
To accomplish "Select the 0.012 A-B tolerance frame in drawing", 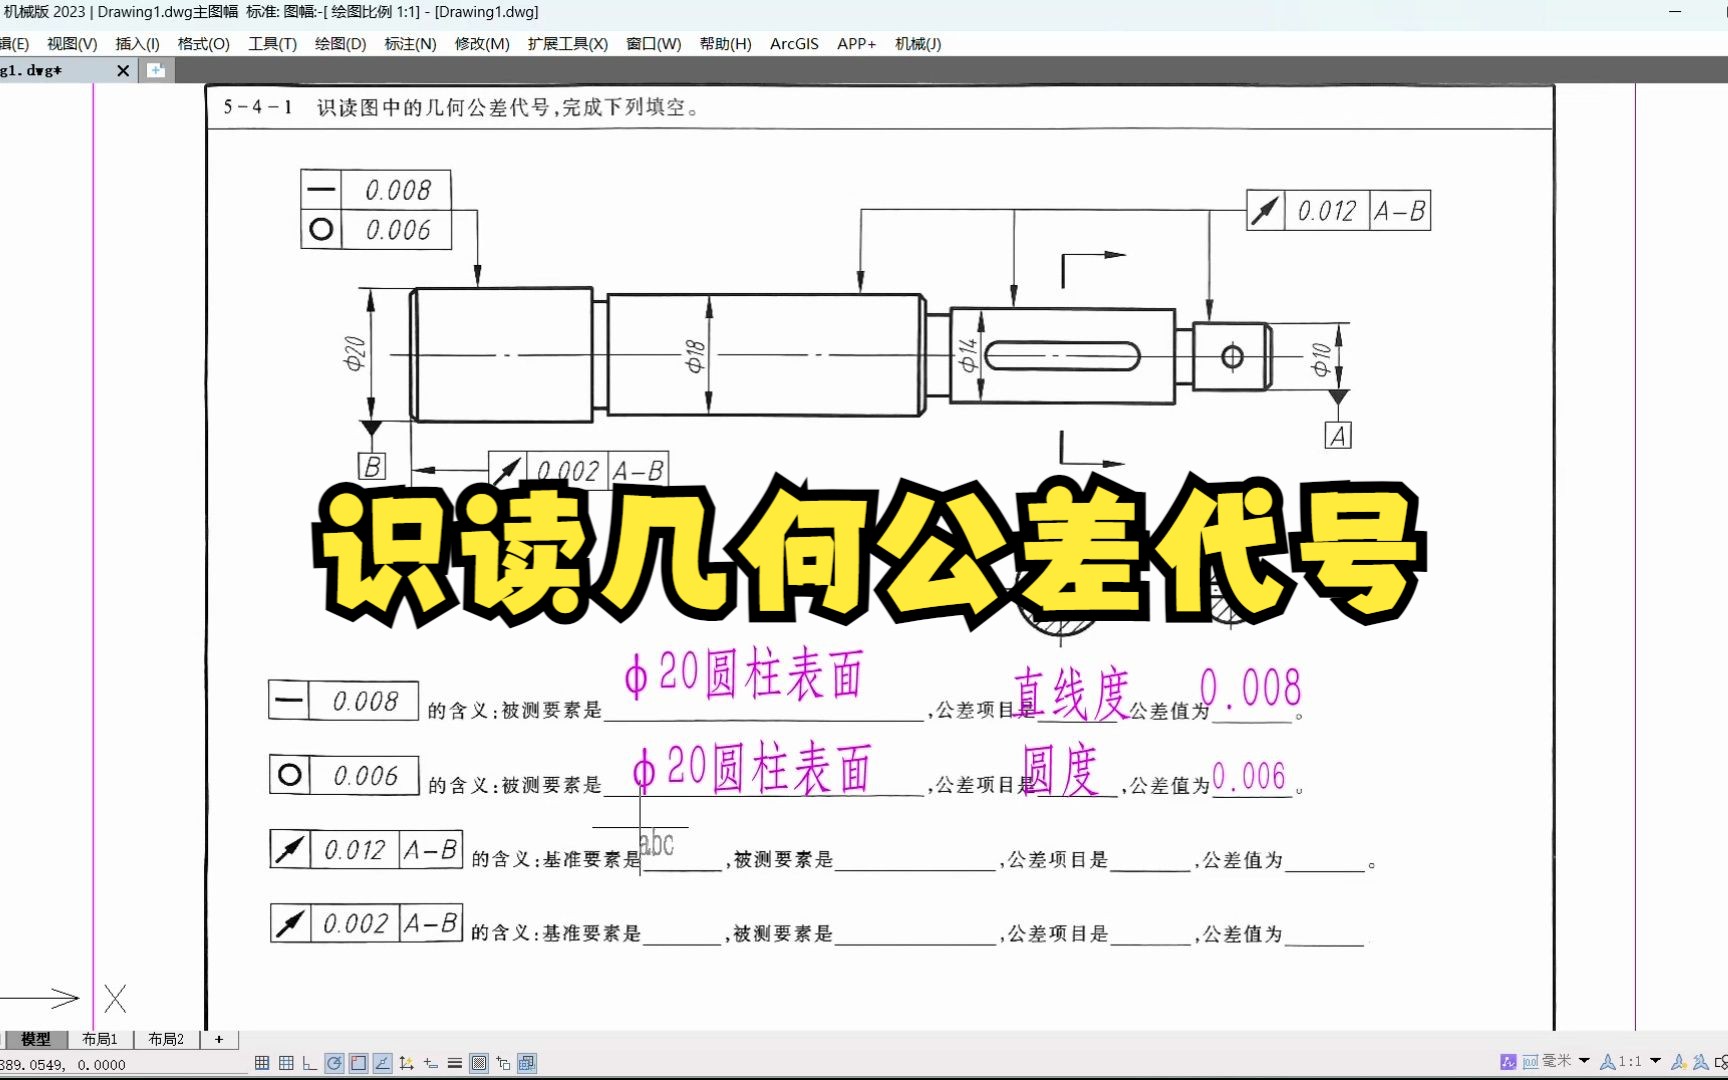I will tap(1338, 210).
